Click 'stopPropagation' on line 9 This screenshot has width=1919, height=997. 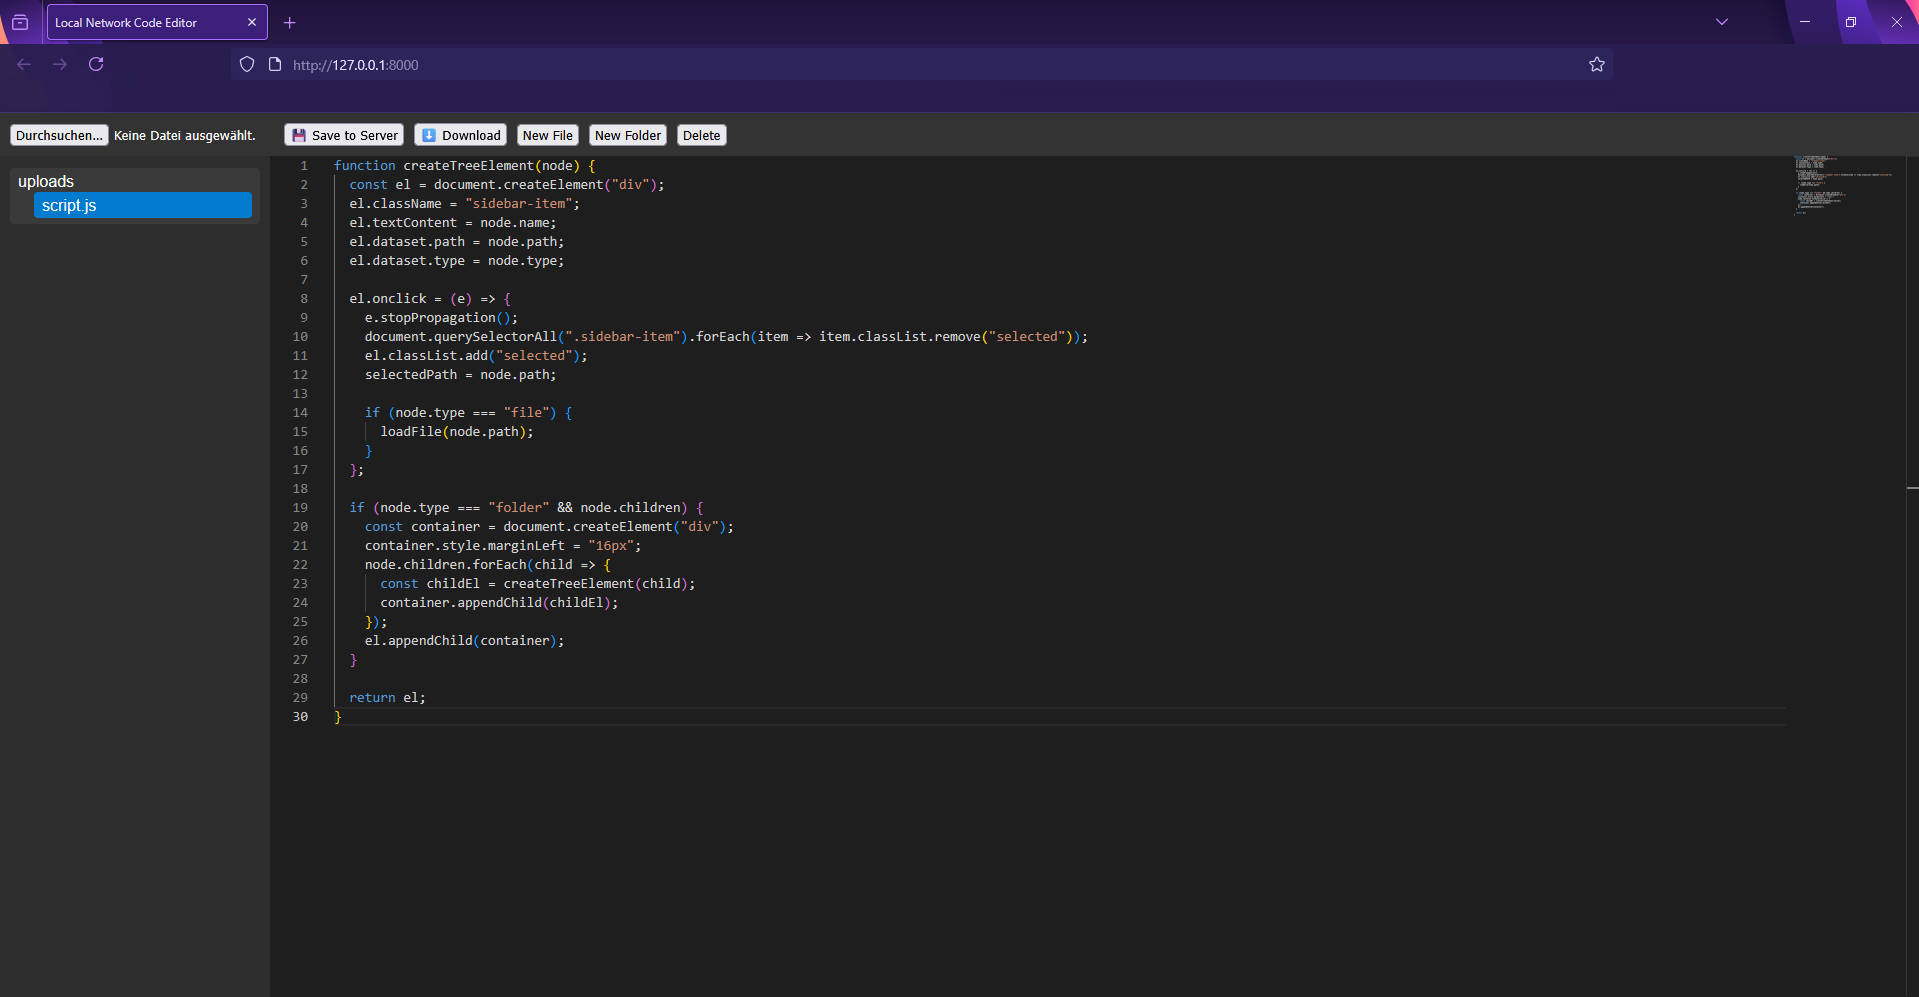coord(438,318)
